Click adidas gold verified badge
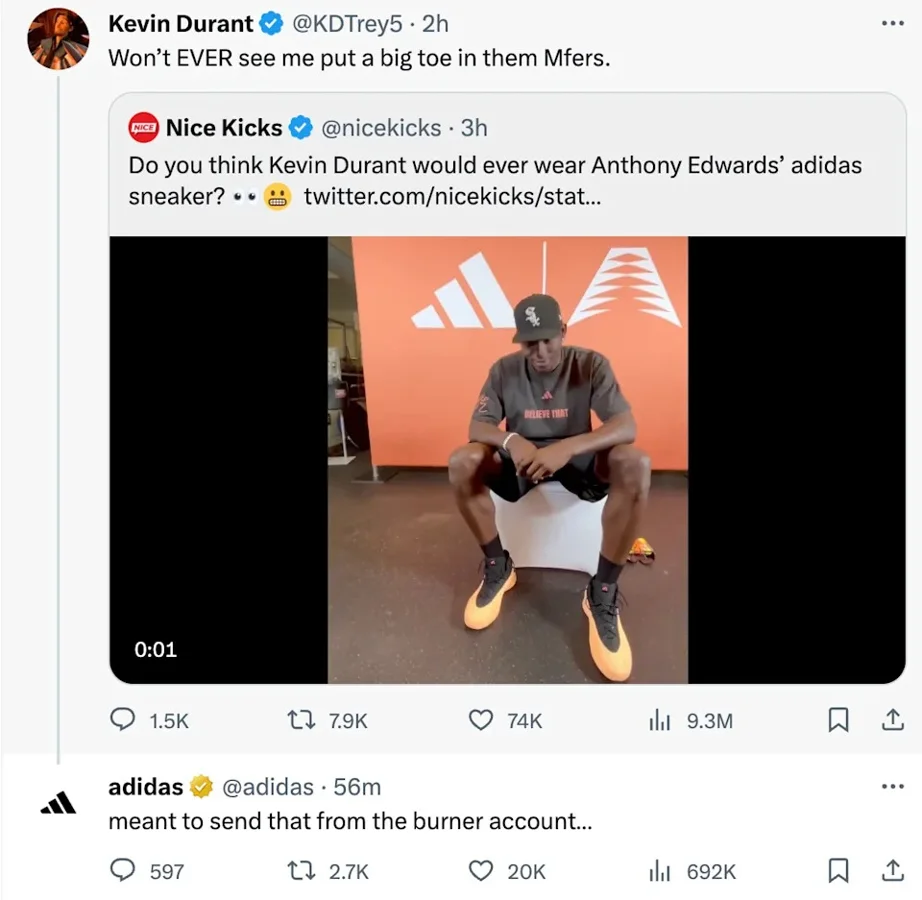Viewport: 922px width, 900px height. [x=201, y=787]
